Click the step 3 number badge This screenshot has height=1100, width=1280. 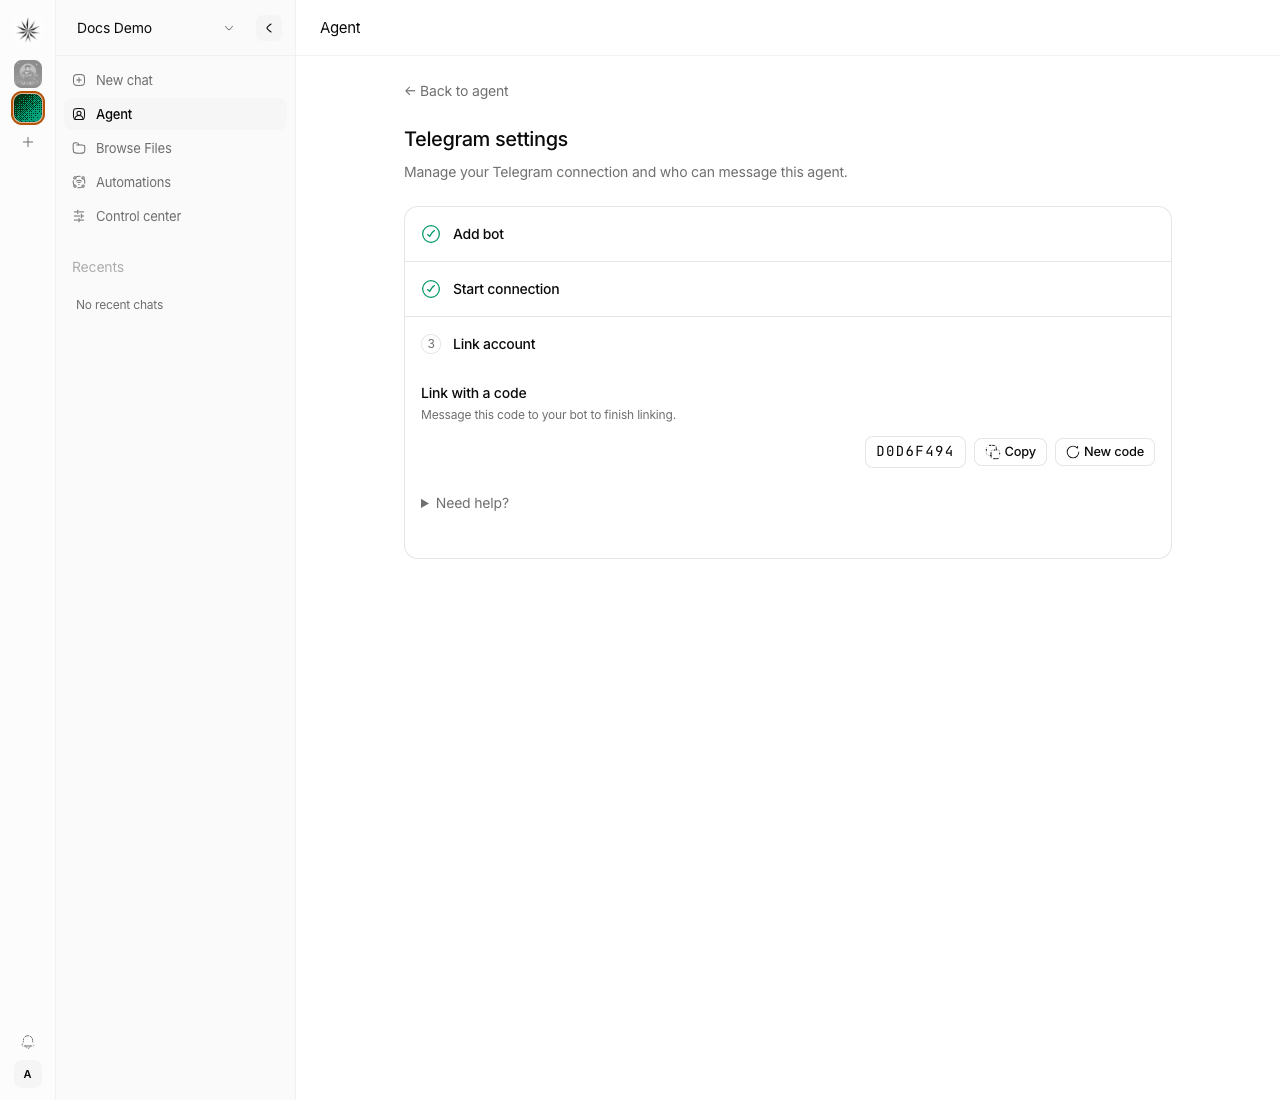(431, 344)
